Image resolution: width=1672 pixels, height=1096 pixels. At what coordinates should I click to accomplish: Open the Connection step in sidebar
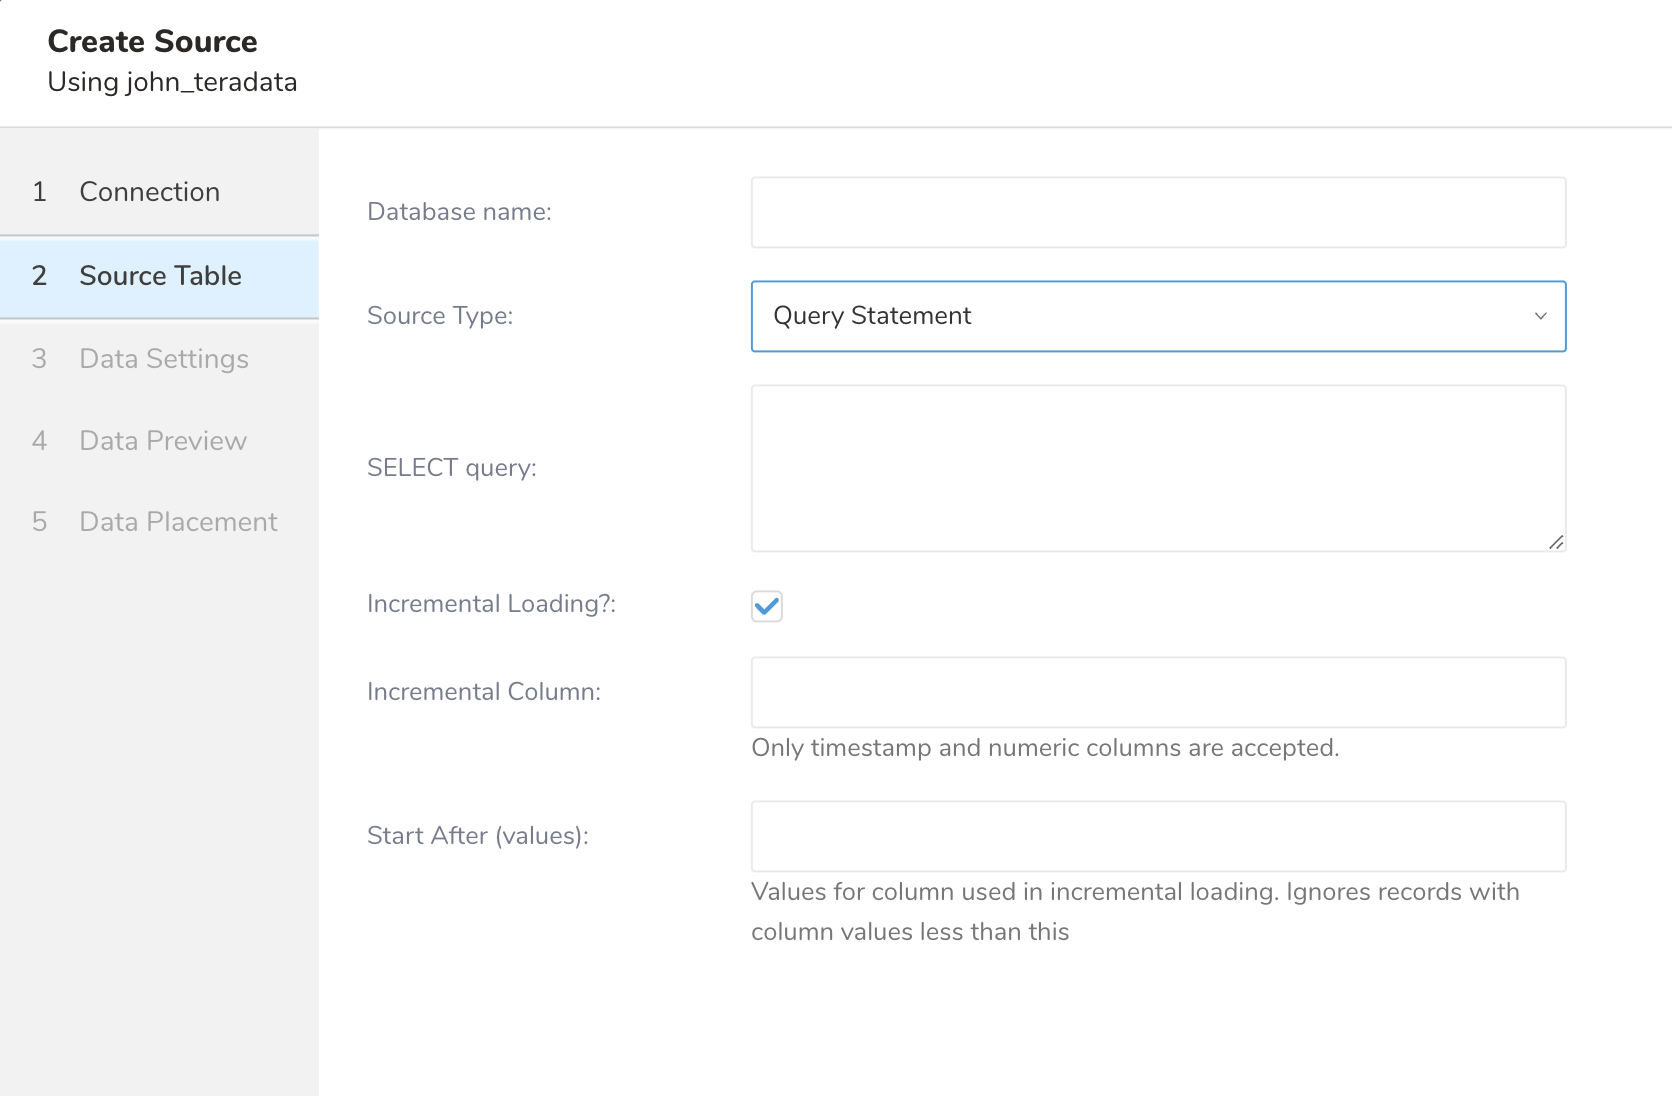click(x=149, y=192)
